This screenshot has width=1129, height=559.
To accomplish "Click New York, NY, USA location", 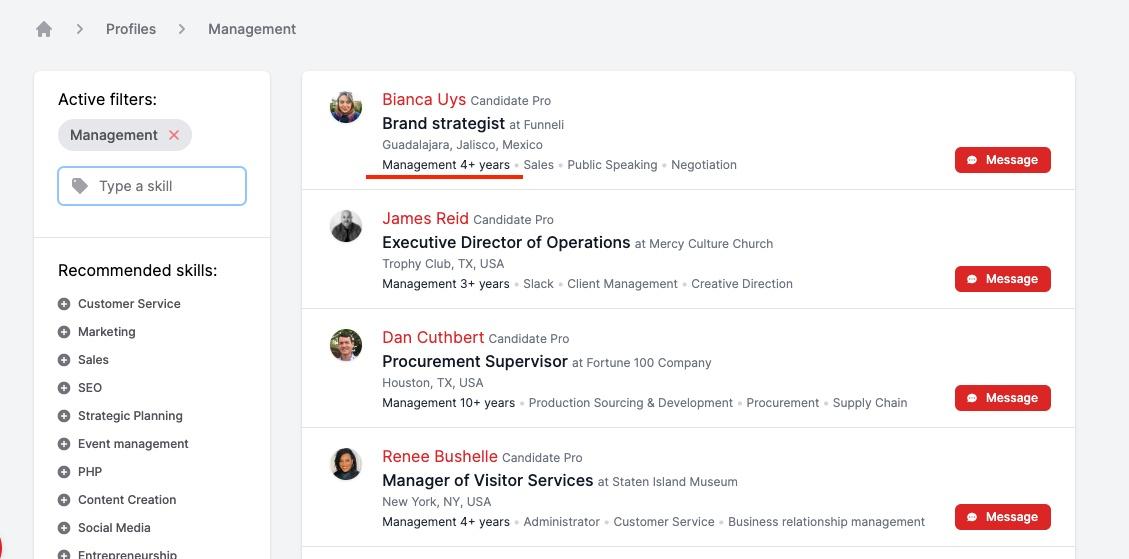I will [436, 501].
